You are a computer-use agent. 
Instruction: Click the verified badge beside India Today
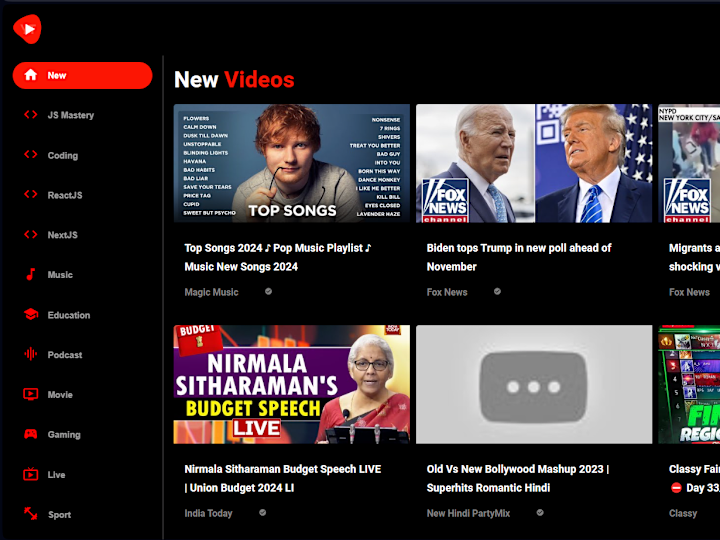[x=263, y=512]
